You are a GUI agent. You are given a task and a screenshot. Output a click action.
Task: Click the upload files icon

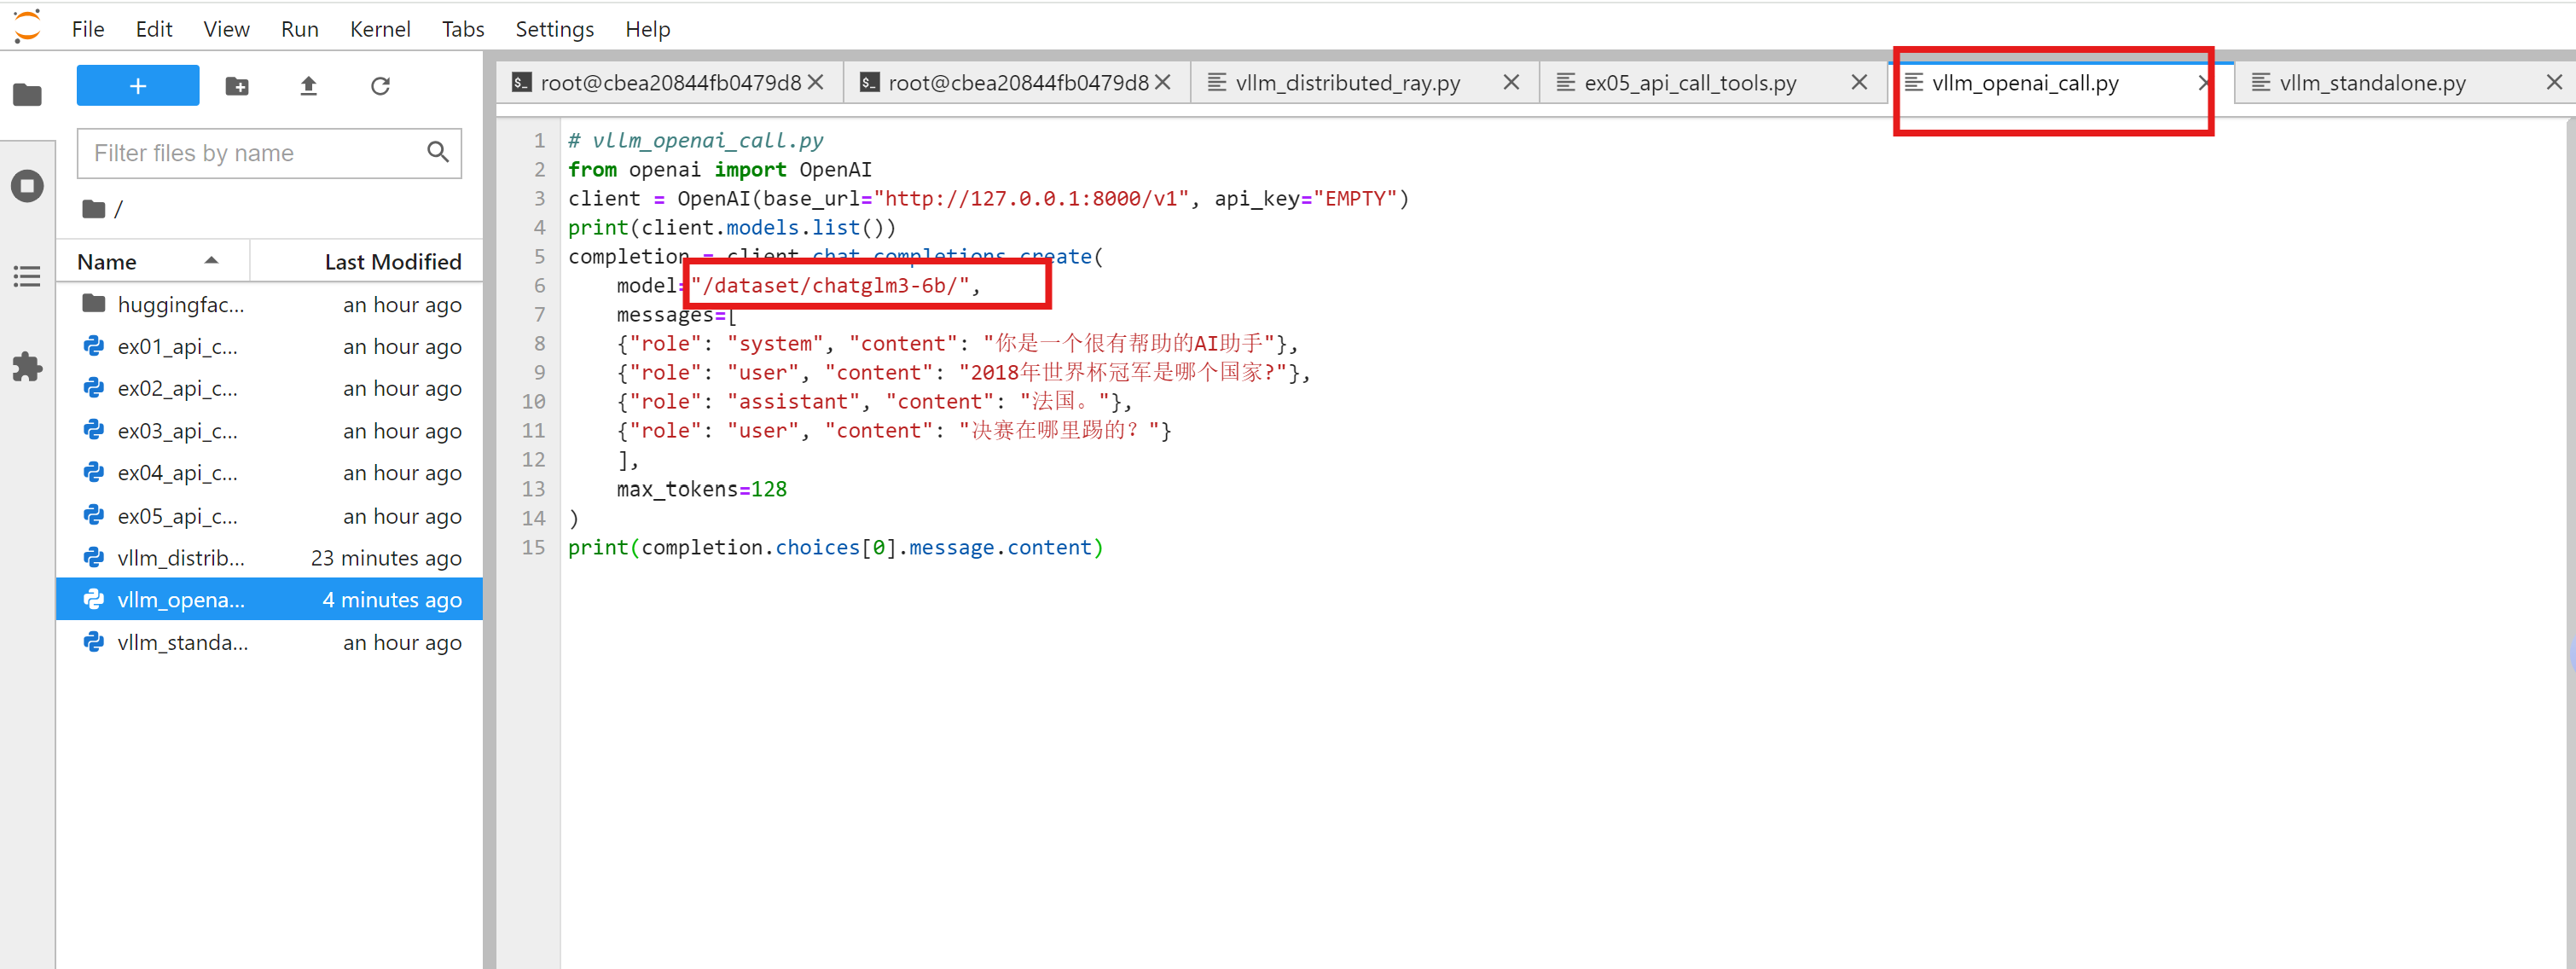pos(308,86)
